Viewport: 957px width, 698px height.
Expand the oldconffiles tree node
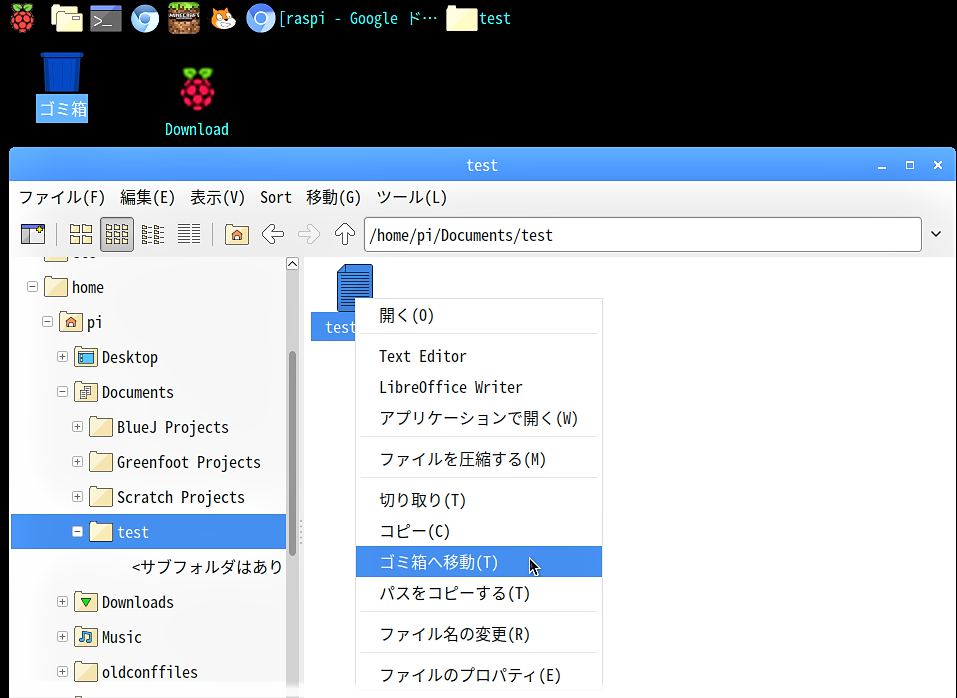[62, 671]
